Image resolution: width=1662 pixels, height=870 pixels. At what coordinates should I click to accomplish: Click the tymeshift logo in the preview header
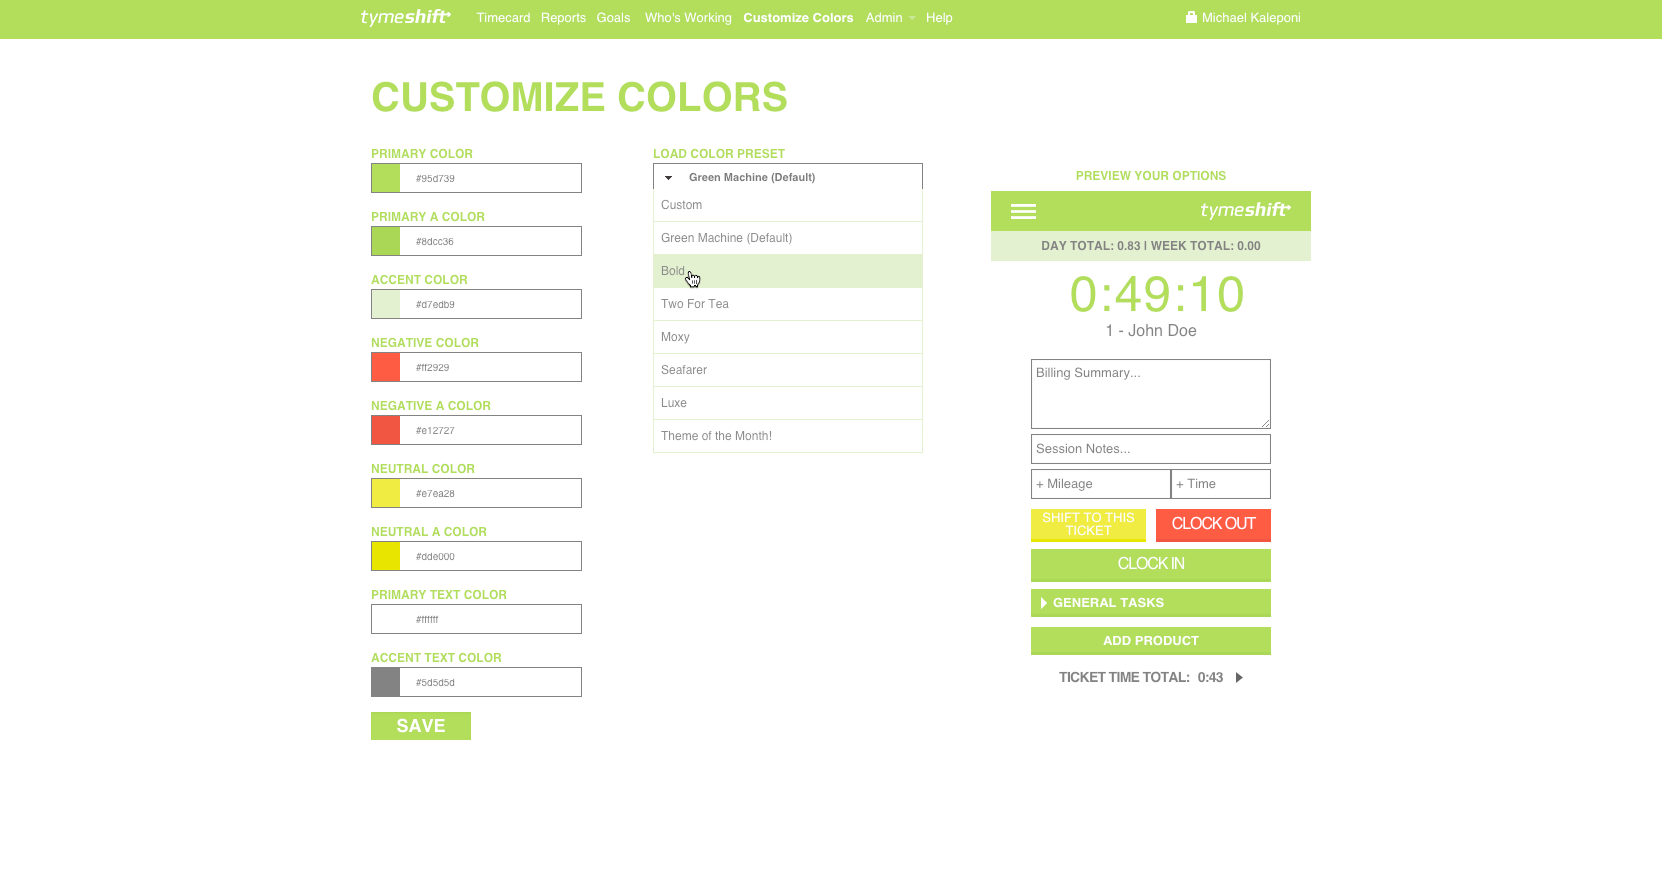click(1245, 210)
